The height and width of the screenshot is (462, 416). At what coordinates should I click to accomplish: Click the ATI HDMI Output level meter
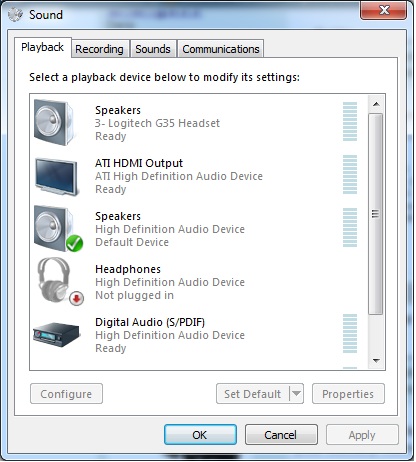point(350,174)
